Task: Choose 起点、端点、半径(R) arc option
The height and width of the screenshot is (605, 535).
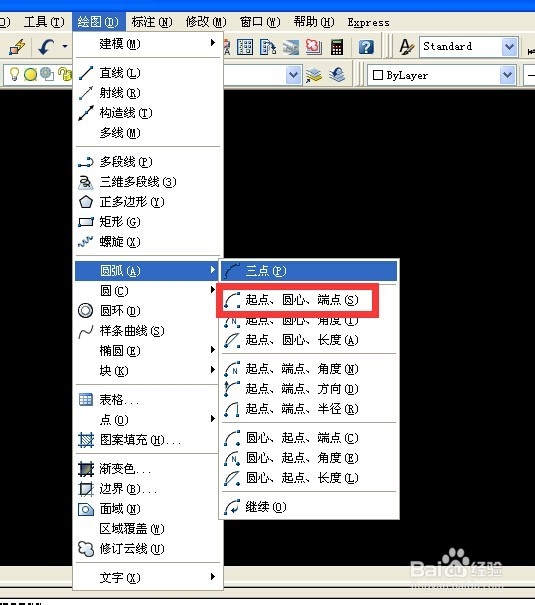Action: click(309, 409)
